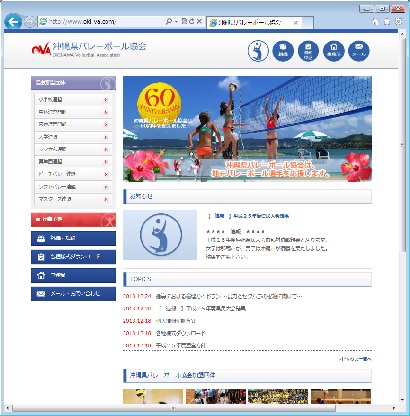
Task: Reload the page with the refresh icon
Action: (x=192, y=22)
